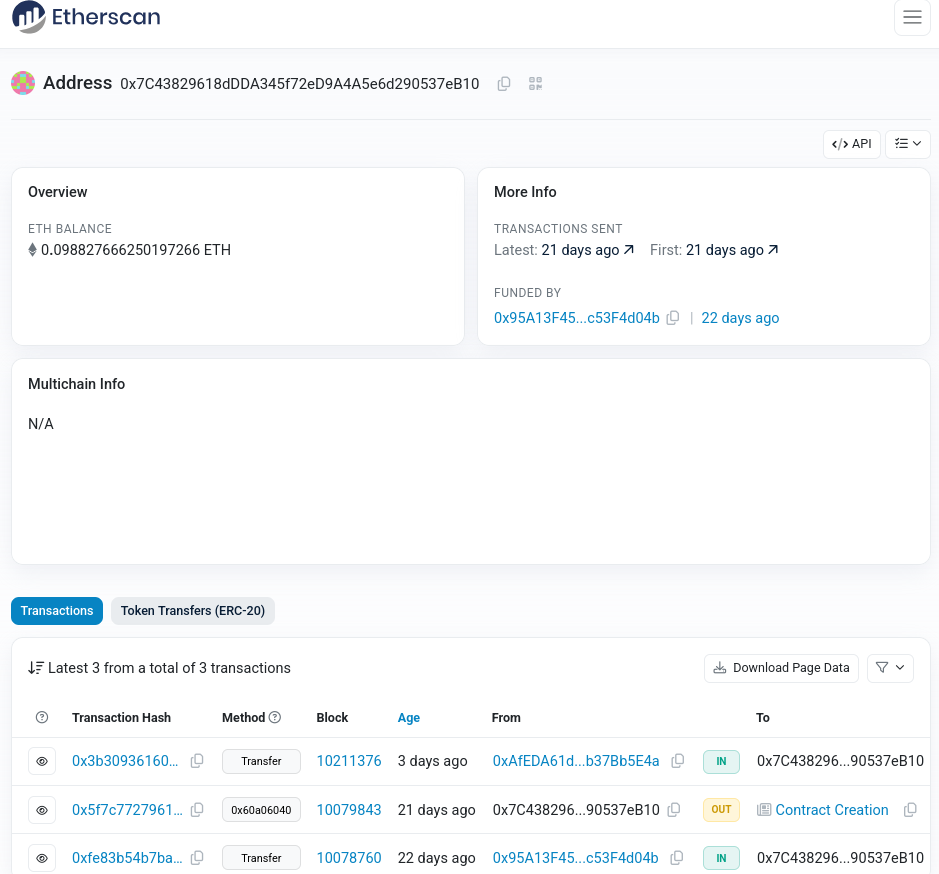Copy transaction hash 0x3b30936160
Image resolution: width=939 pixels, height=874 pixels.
[197, 761]
